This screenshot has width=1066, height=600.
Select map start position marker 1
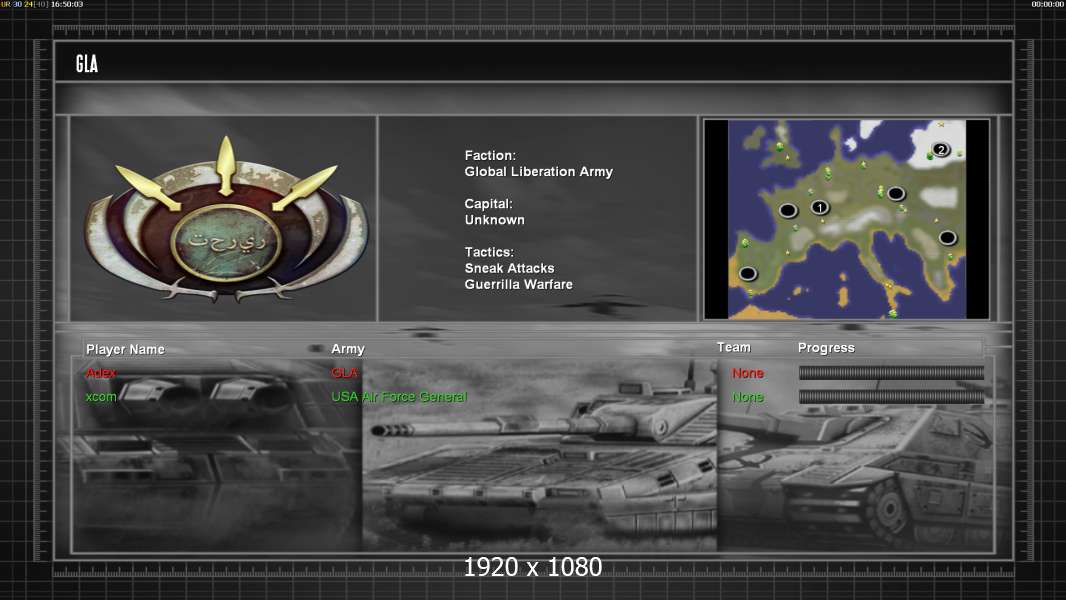pos(820,207)
